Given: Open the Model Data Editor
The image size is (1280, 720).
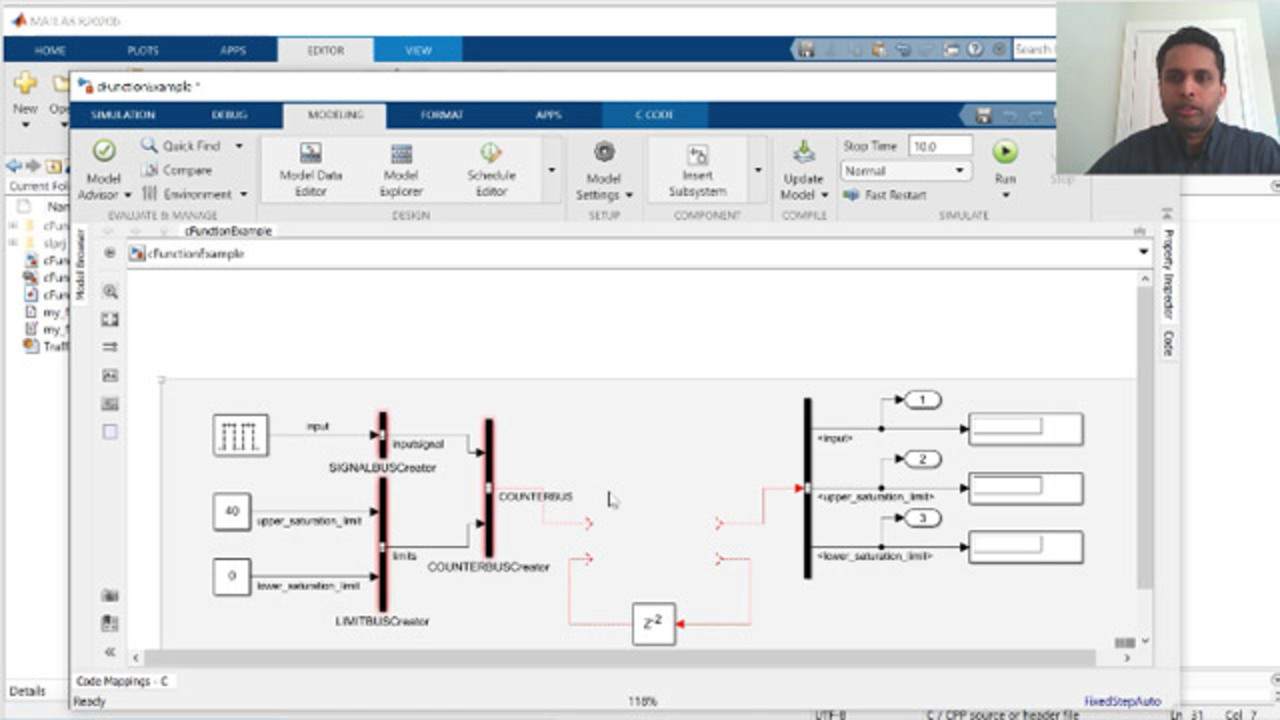Looking at the screenshot, I should coord(310,167).
